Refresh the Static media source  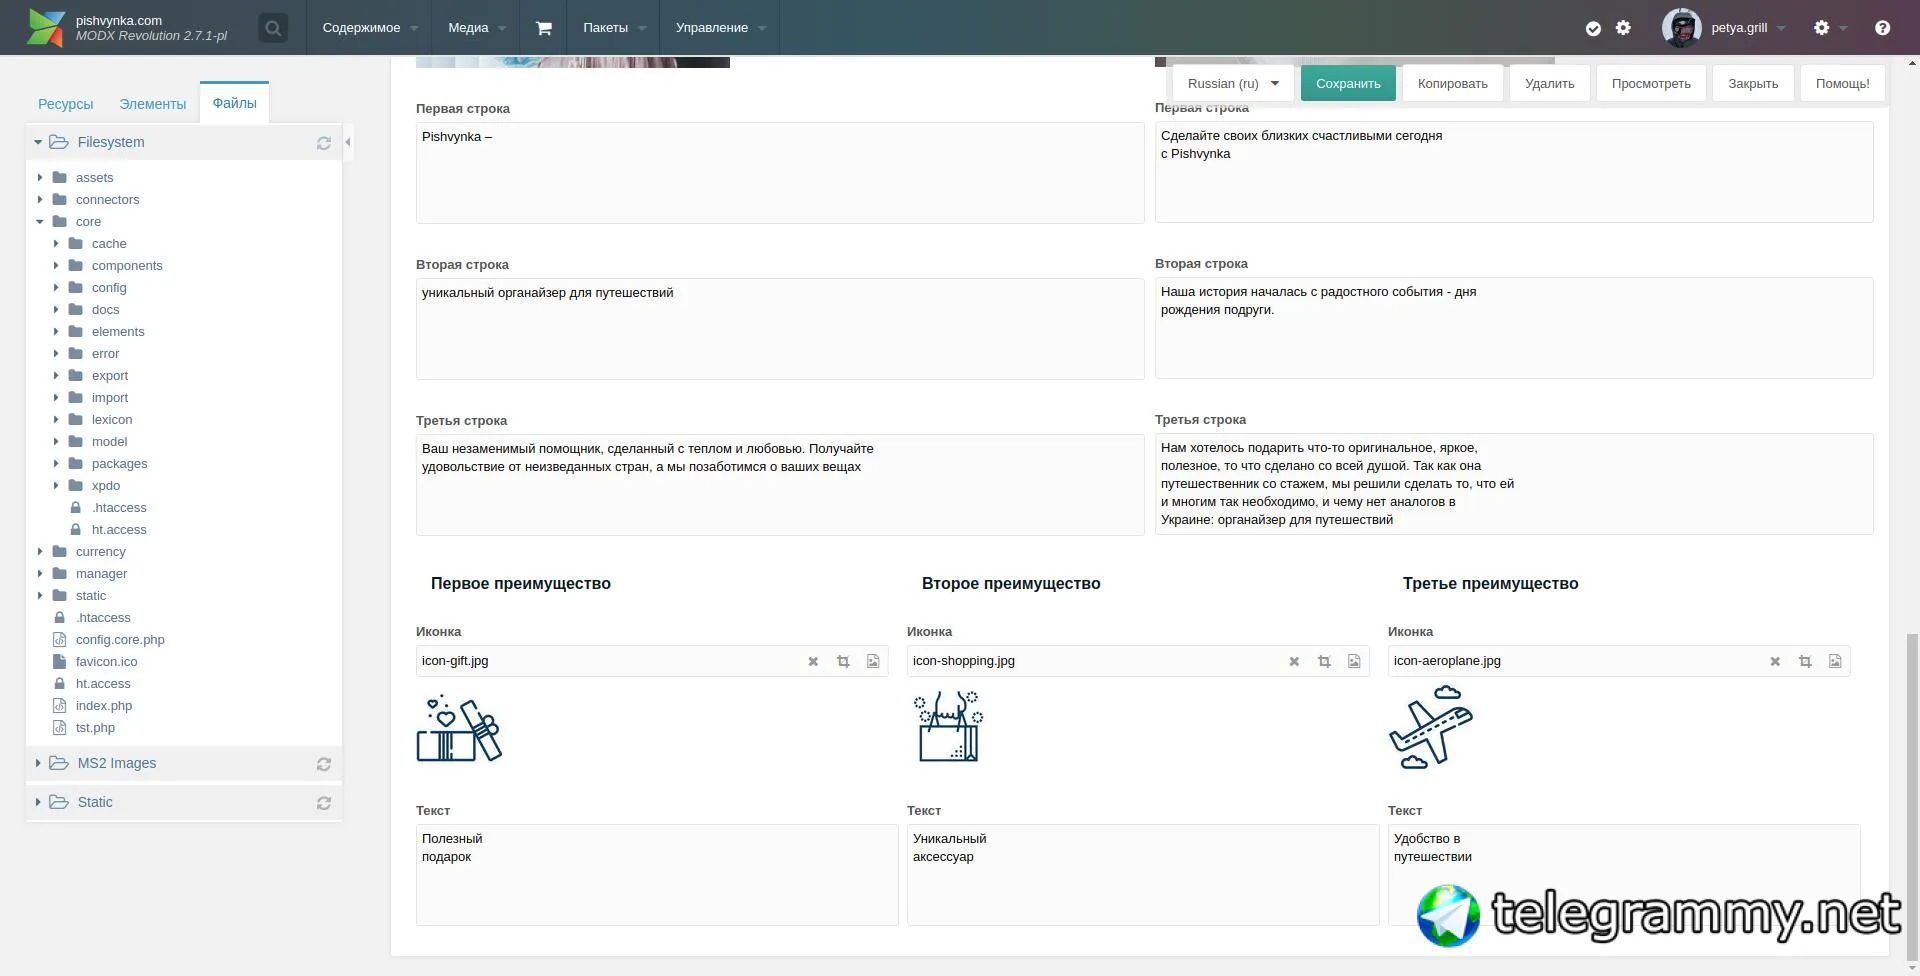(324, 803)
